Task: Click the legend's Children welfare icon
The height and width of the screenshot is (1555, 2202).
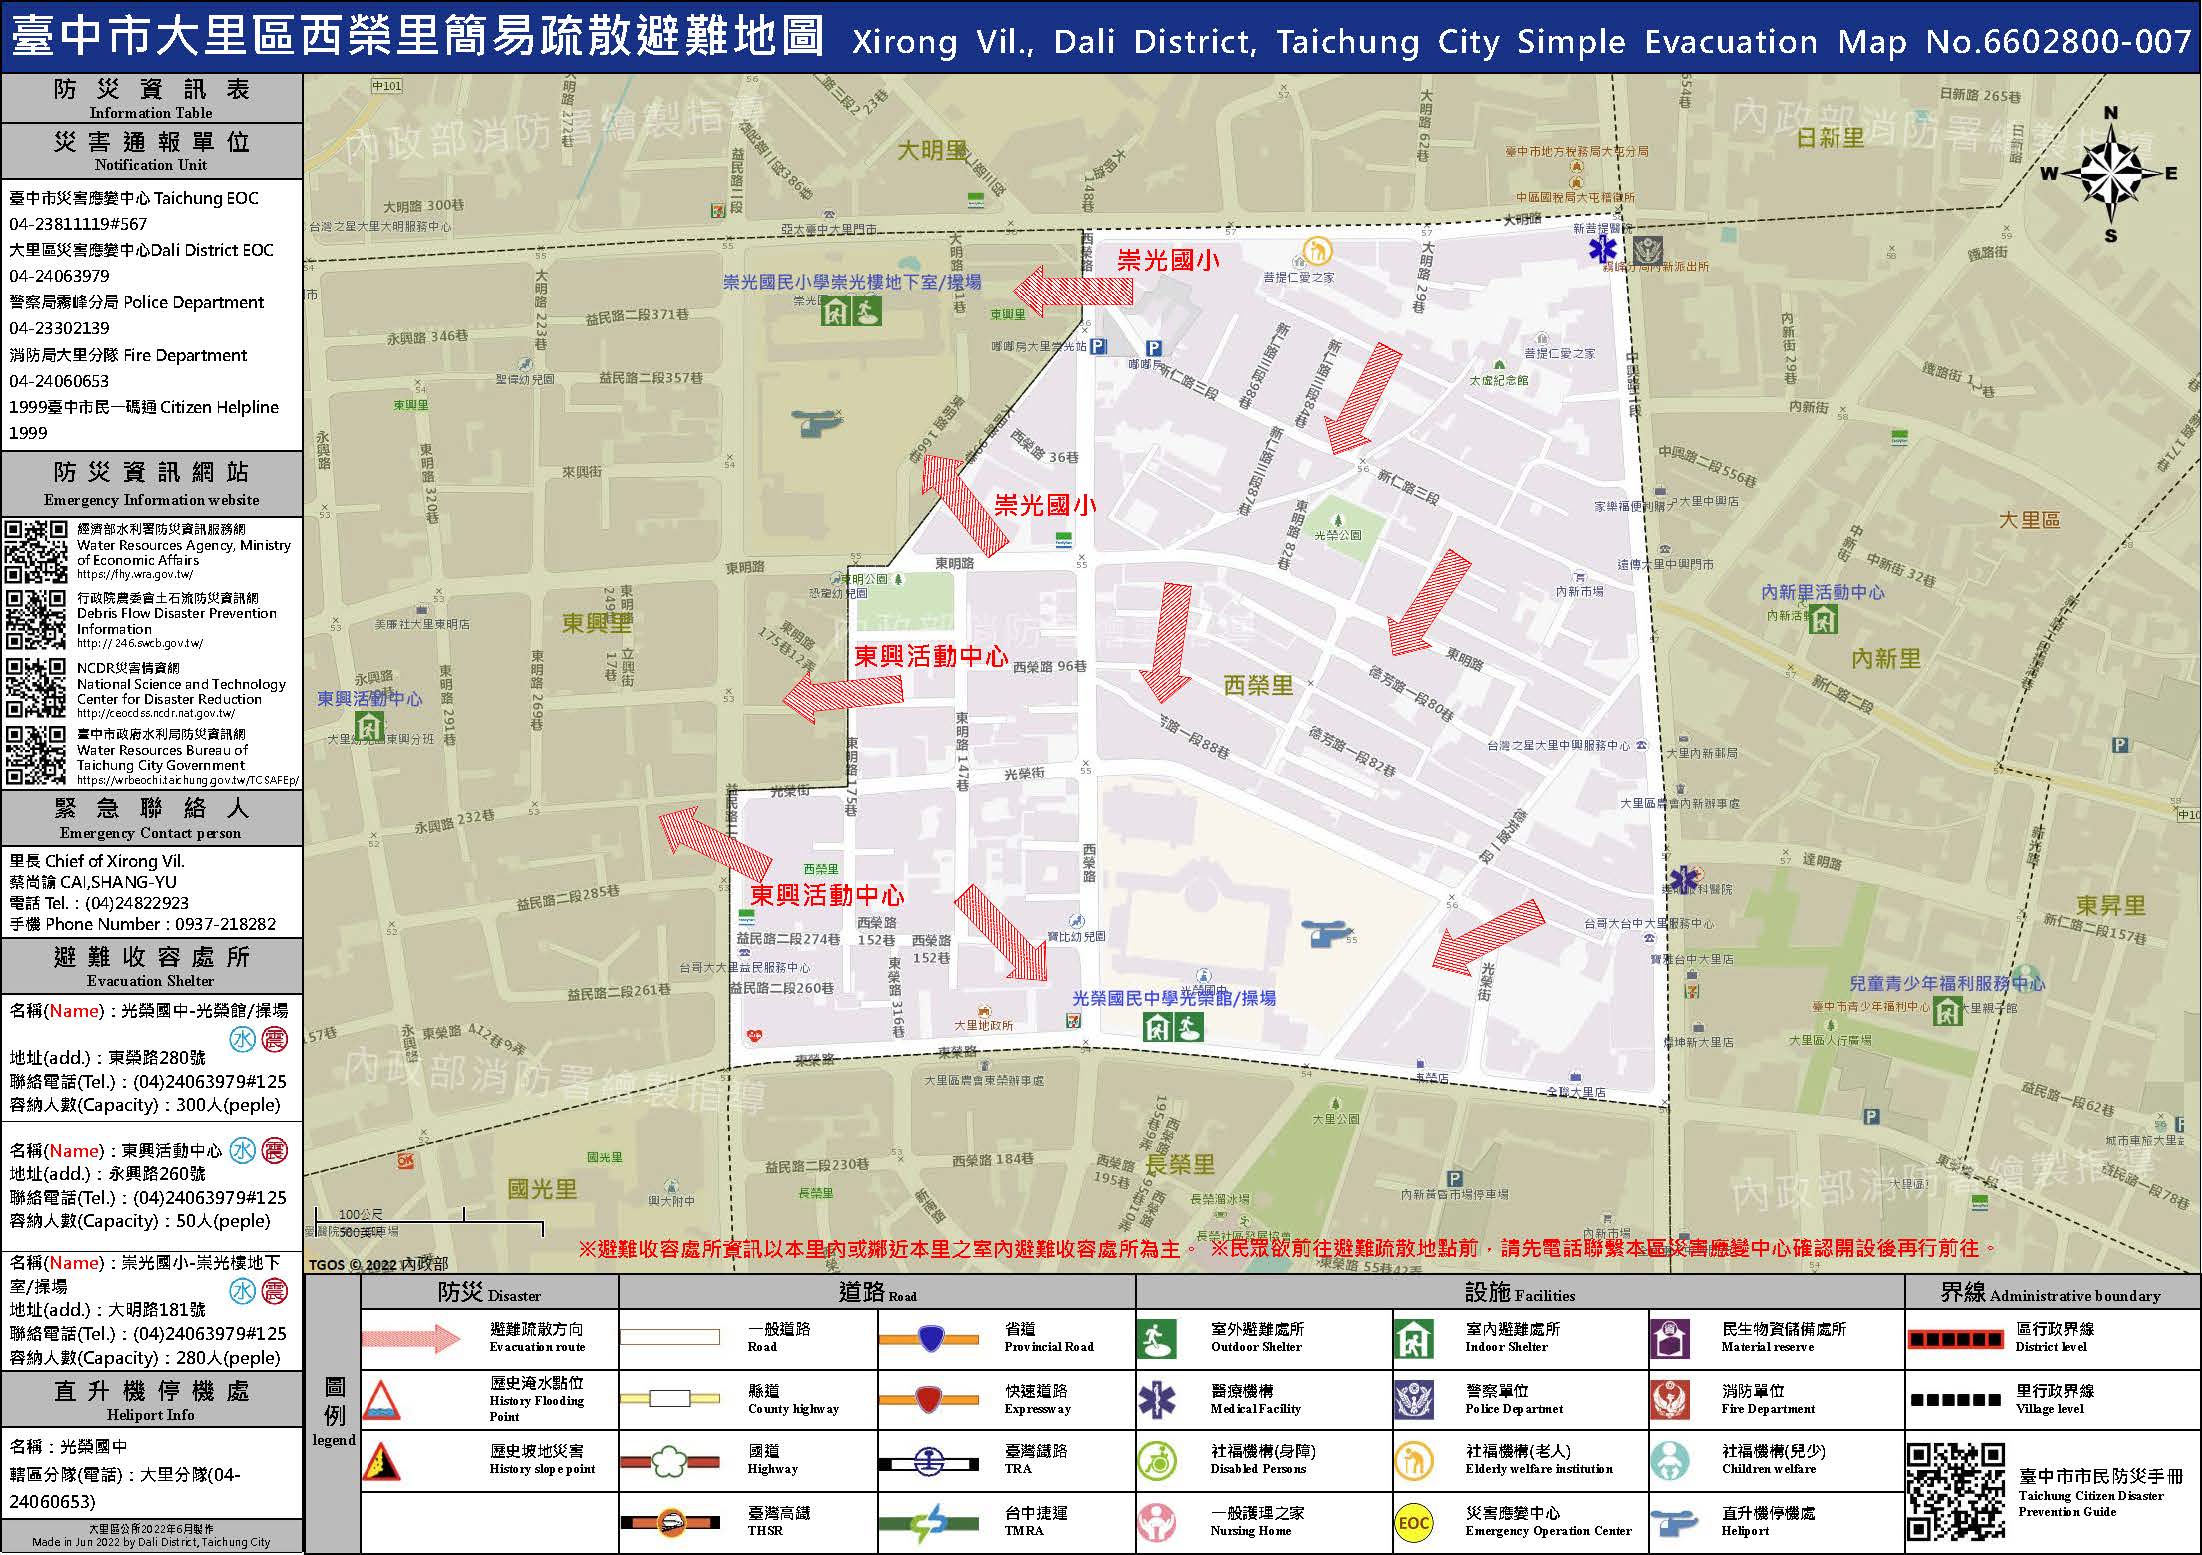Action: [x=1670, y=1461]
